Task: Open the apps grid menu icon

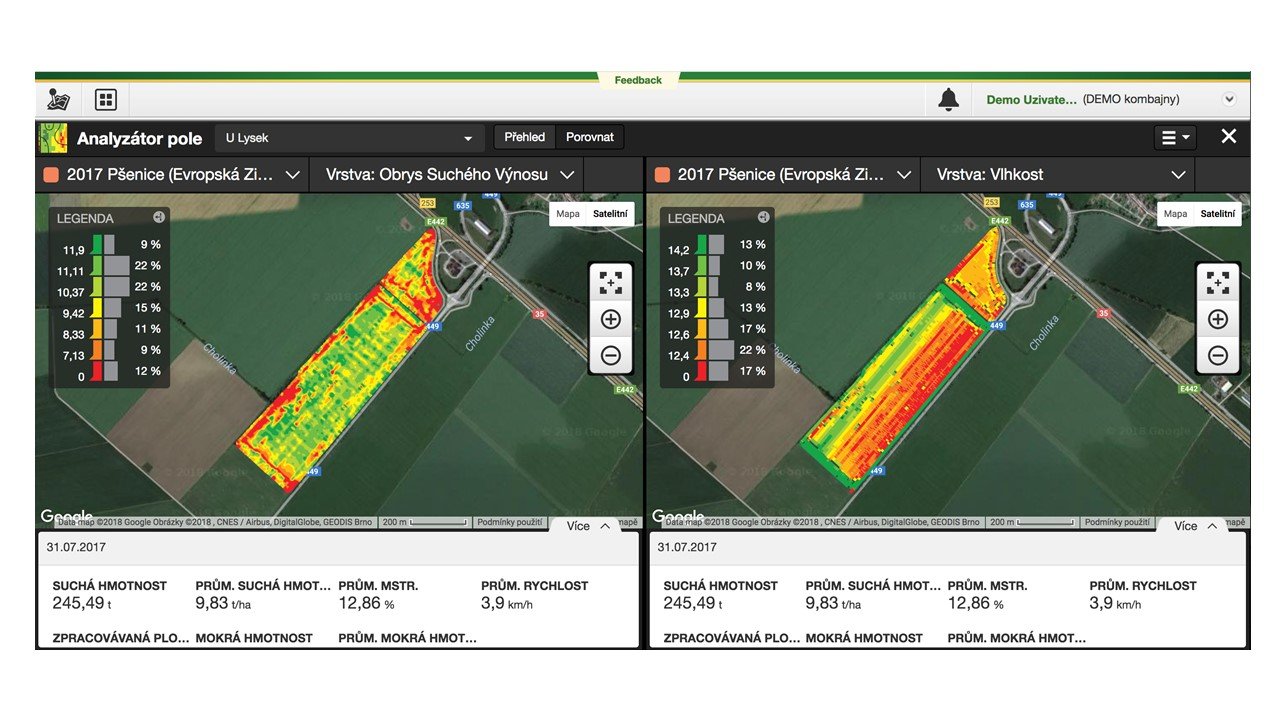Action: tap(106, 100)
